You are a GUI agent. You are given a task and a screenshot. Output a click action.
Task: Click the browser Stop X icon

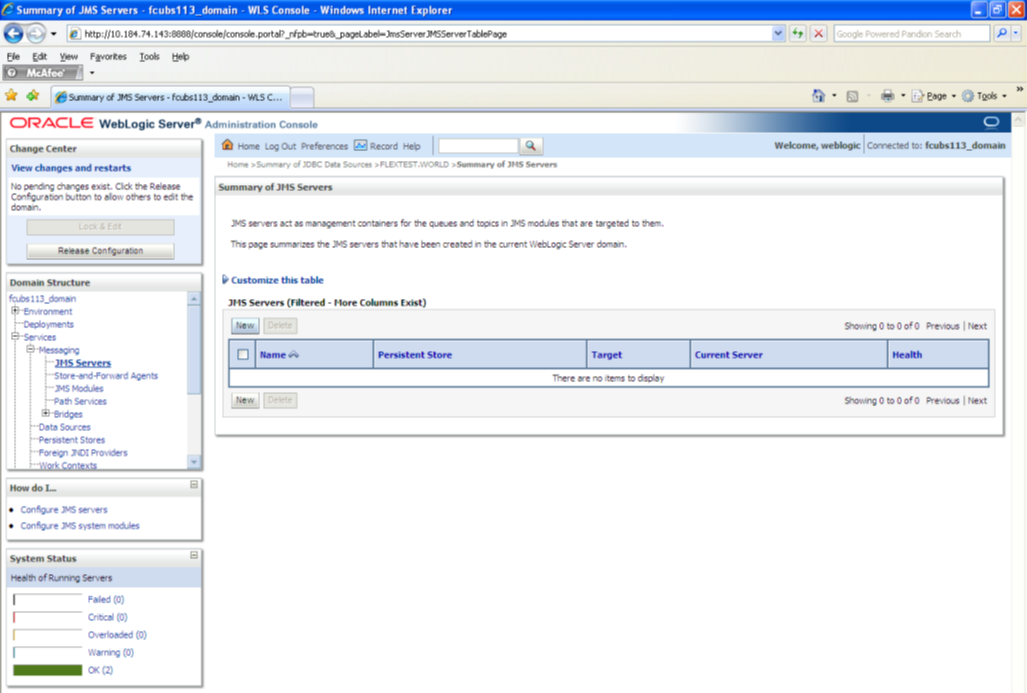click(x=819, y=33)
